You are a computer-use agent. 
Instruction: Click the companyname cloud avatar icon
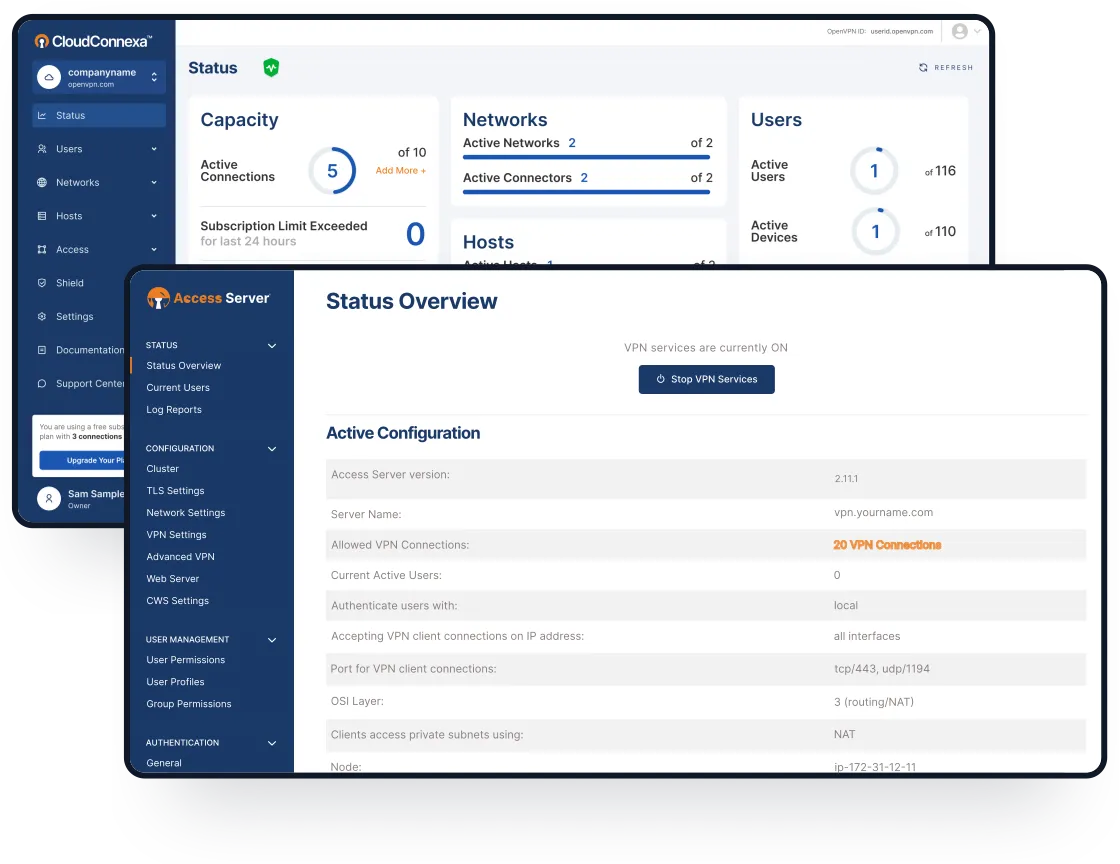49,77
